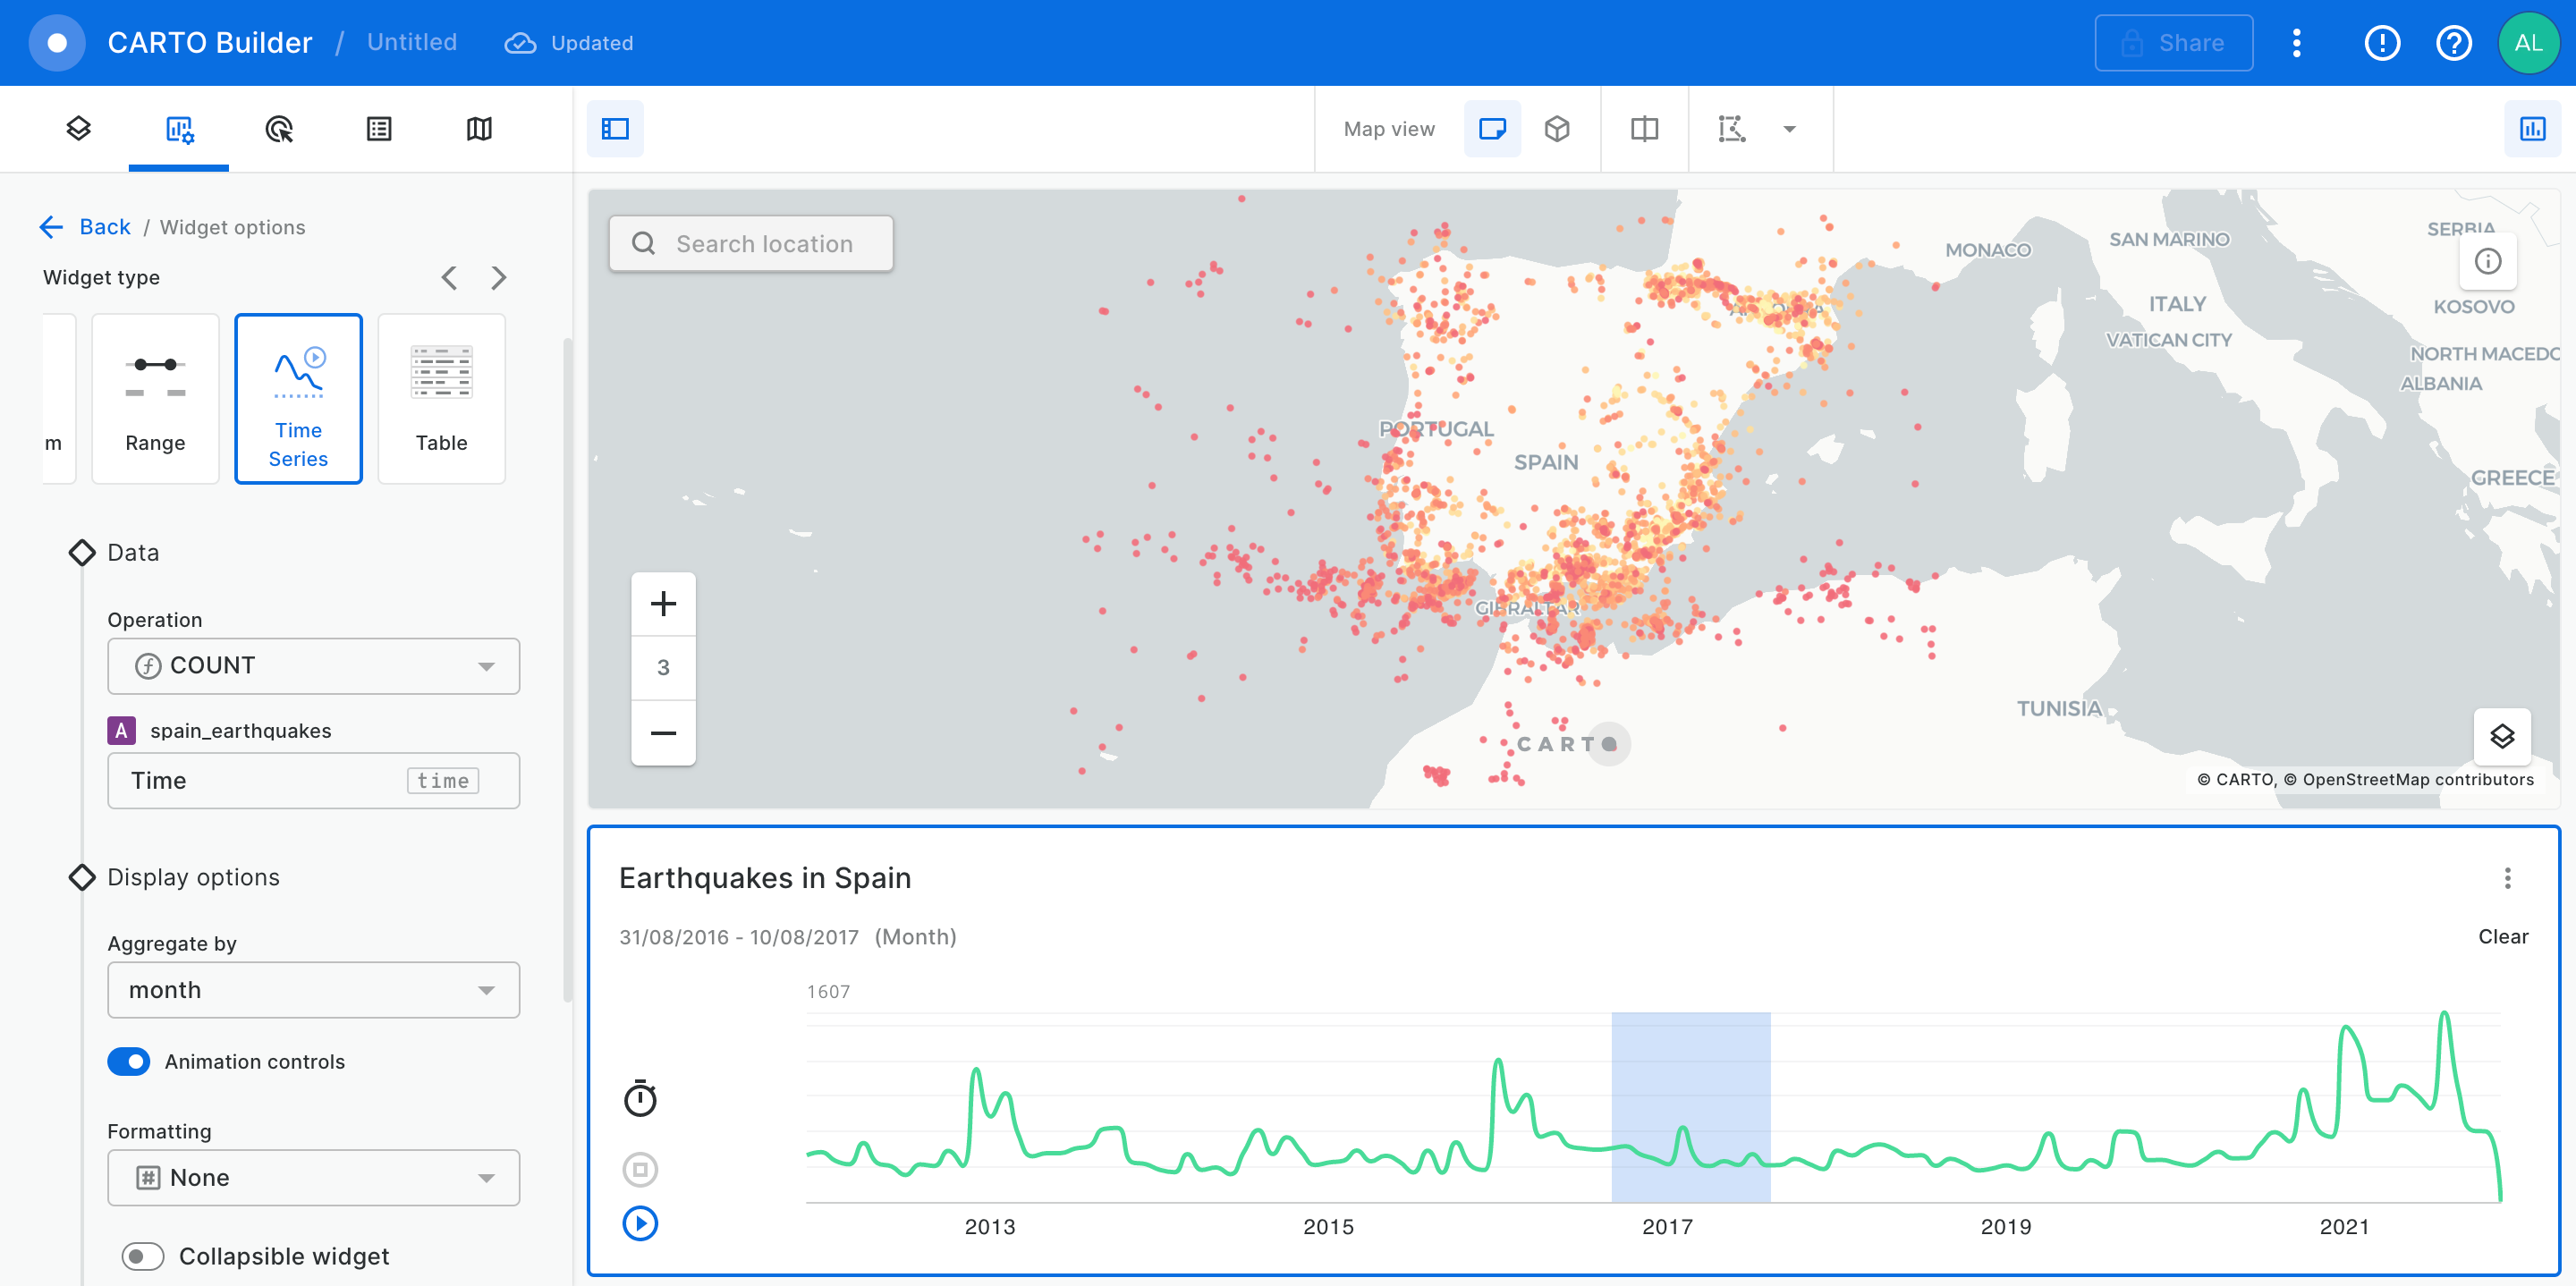Select the Table widget type
This screenshot has height=1286, width=2576.
coord(441,398)
